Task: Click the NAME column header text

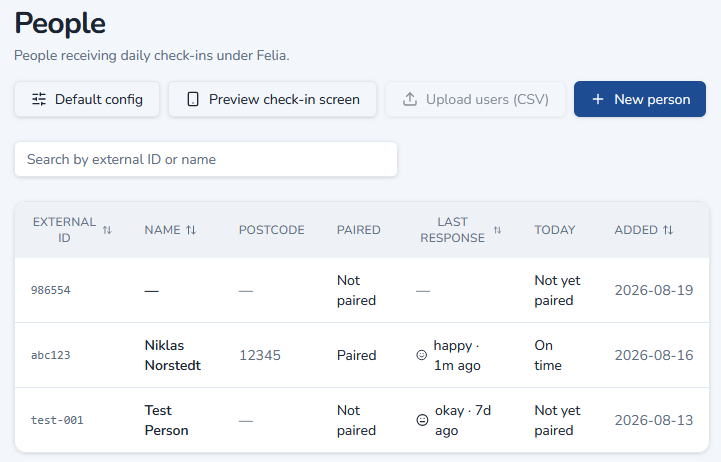Action: 162,230
